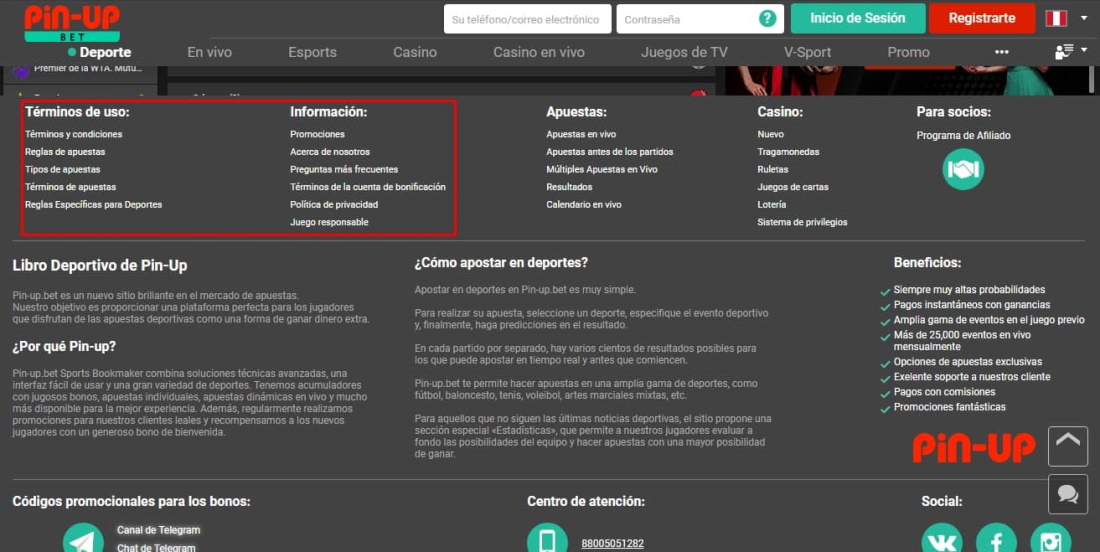Open Tipos de apuestas link

pyautogui.click(x=62, y=169)
